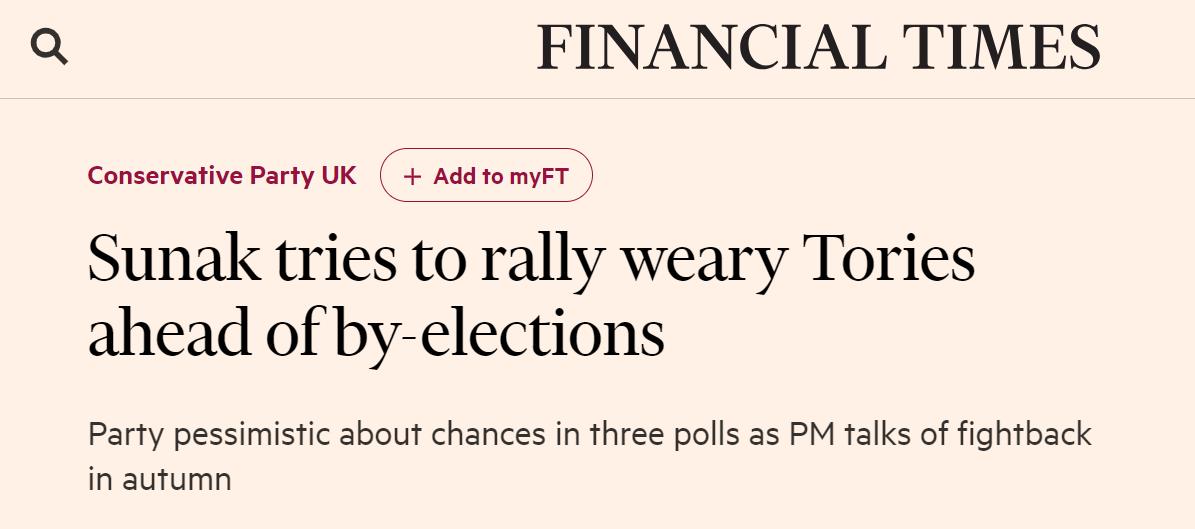Screen dimensions: 1195x529
Task: Click the Sunak tries to rally headline
Action: click(x=530, y=258)
